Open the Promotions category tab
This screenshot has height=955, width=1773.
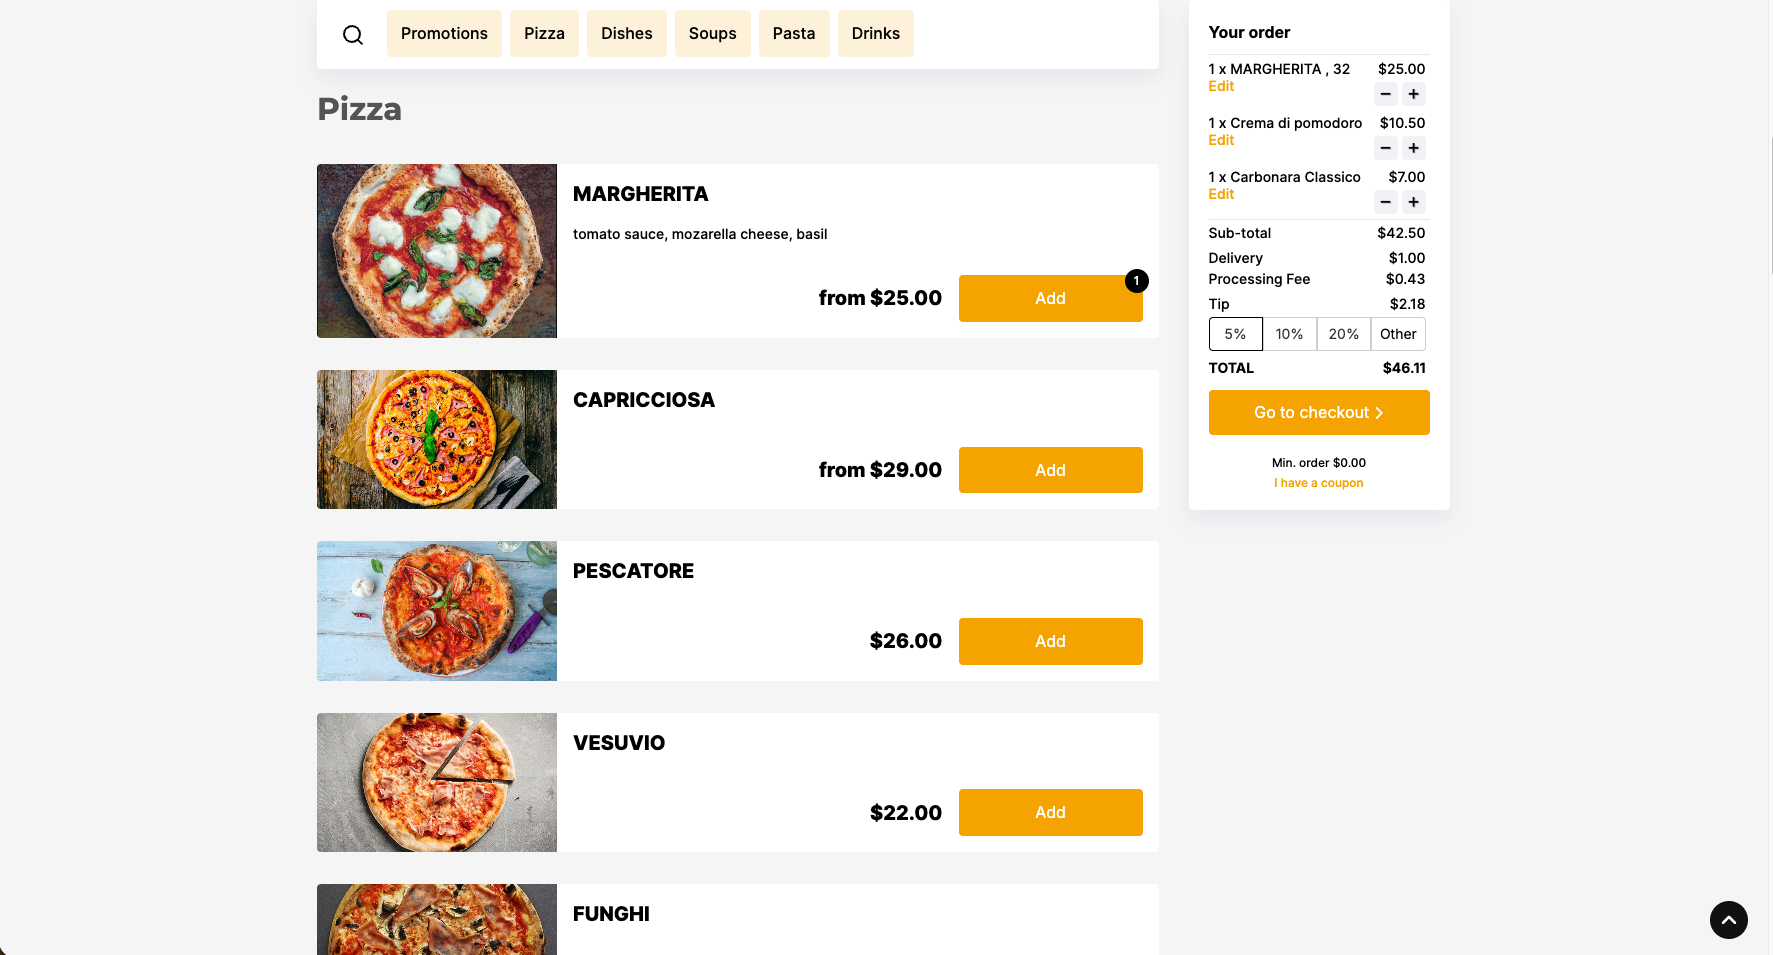point(444,34)
